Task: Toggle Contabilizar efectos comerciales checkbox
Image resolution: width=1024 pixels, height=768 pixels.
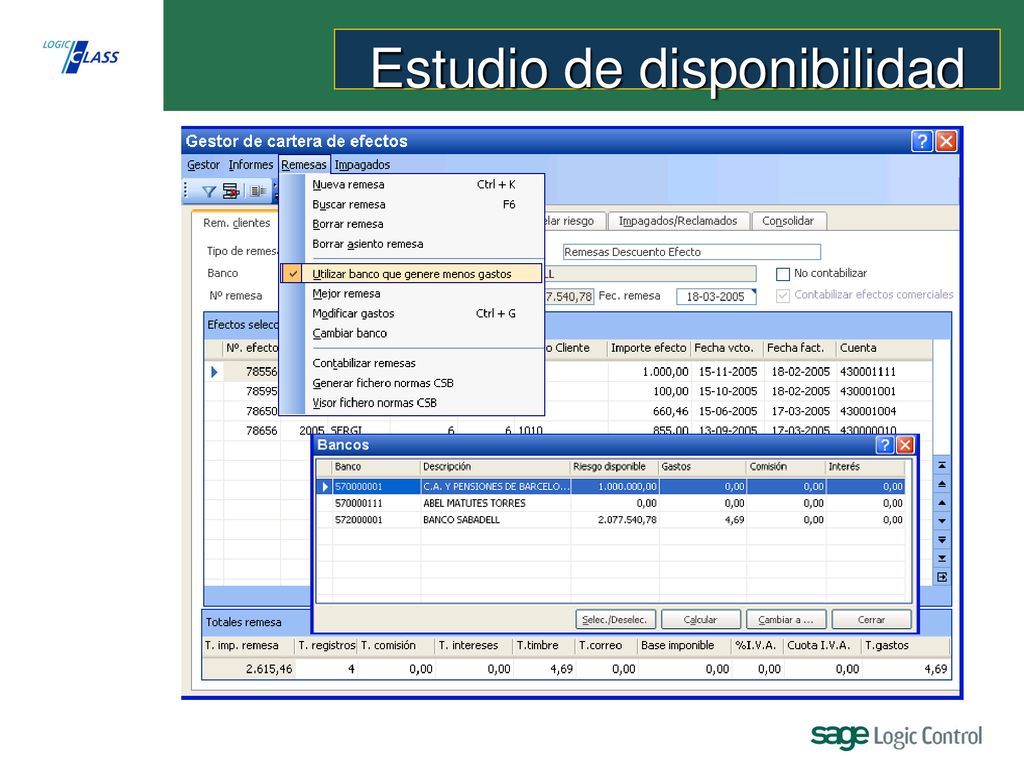Action: click(783, 296)
